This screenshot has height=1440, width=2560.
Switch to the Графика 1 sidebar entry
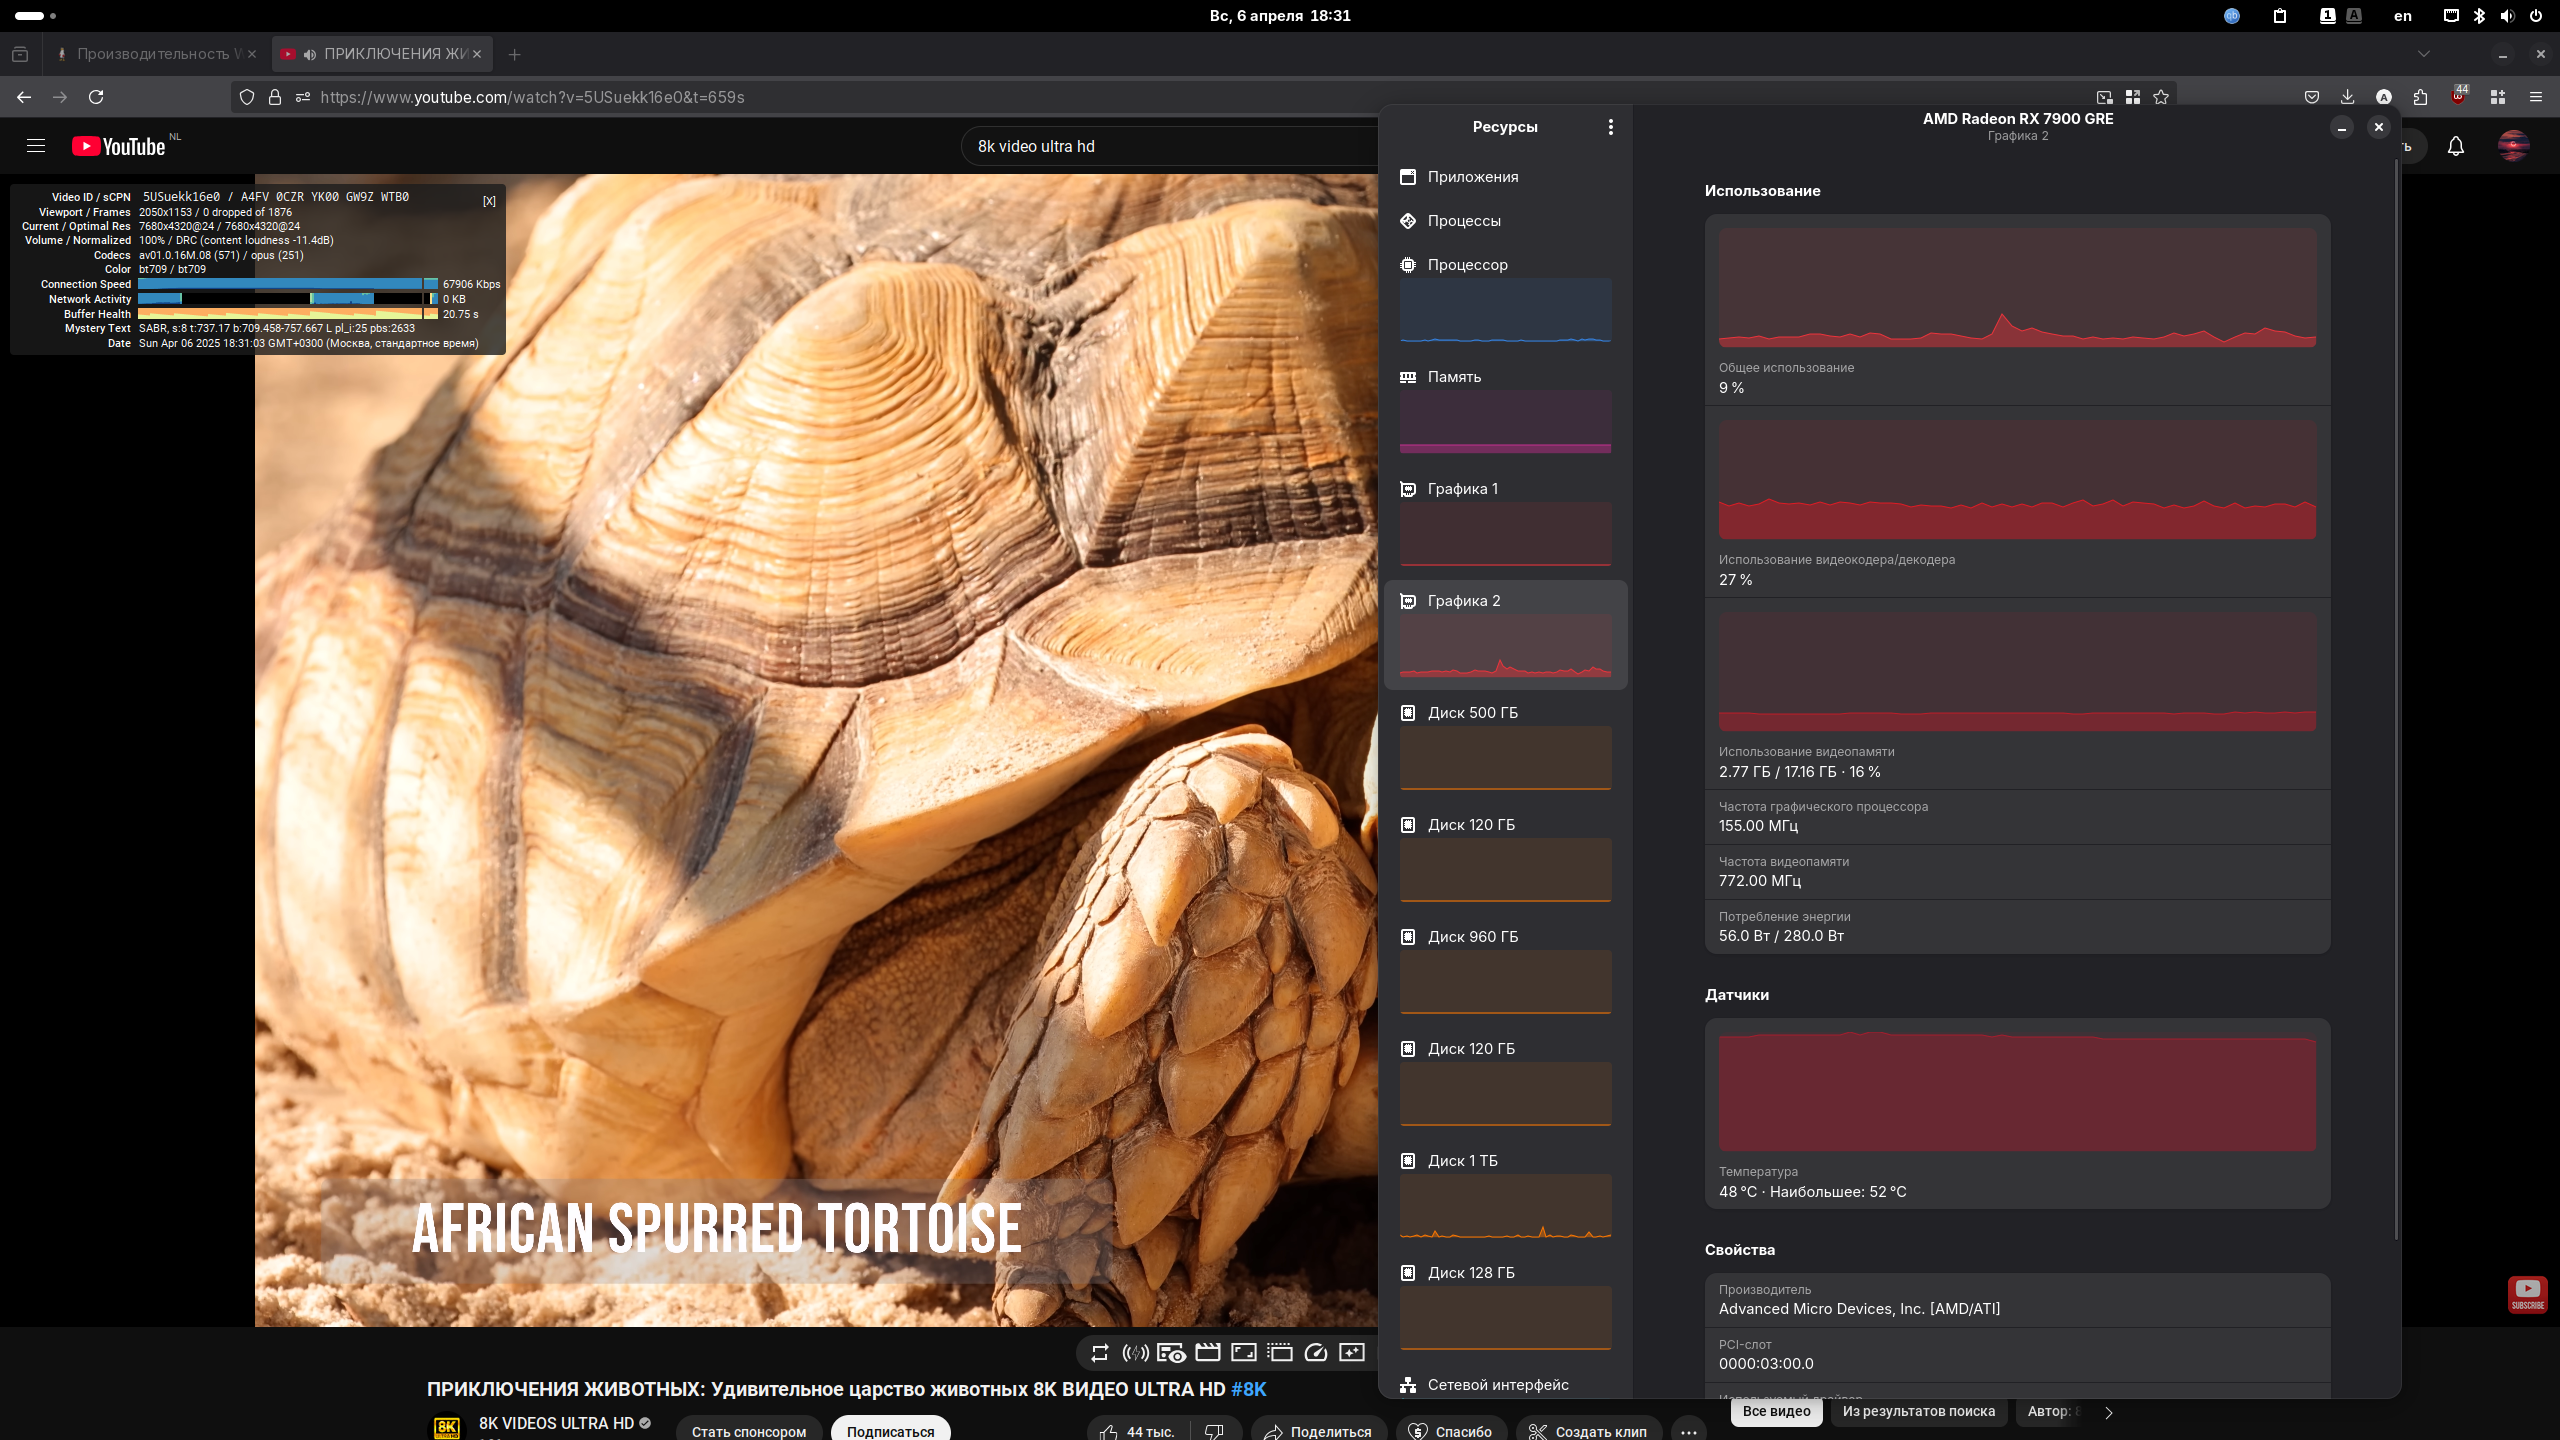pos(1462,489)
